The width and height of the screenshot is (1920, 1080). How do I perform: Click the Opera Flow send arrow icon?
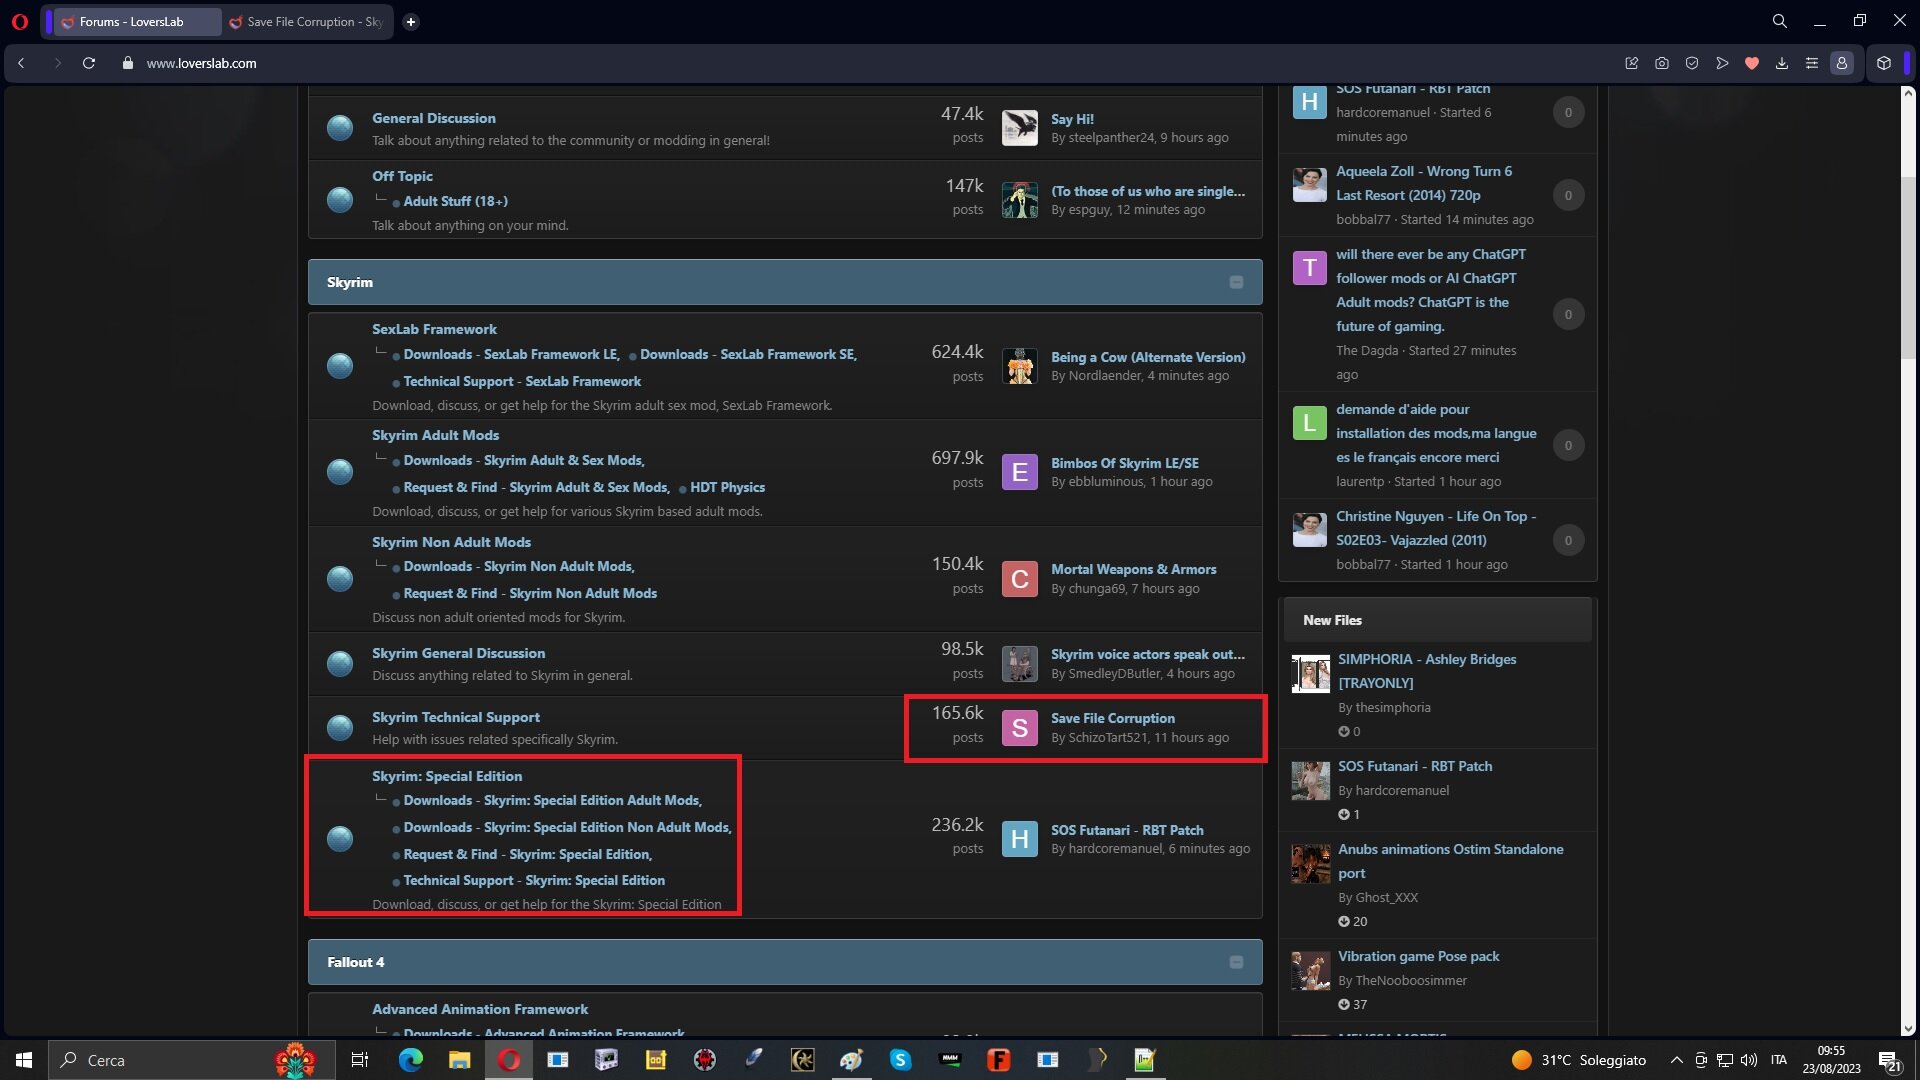(1721, 63)
